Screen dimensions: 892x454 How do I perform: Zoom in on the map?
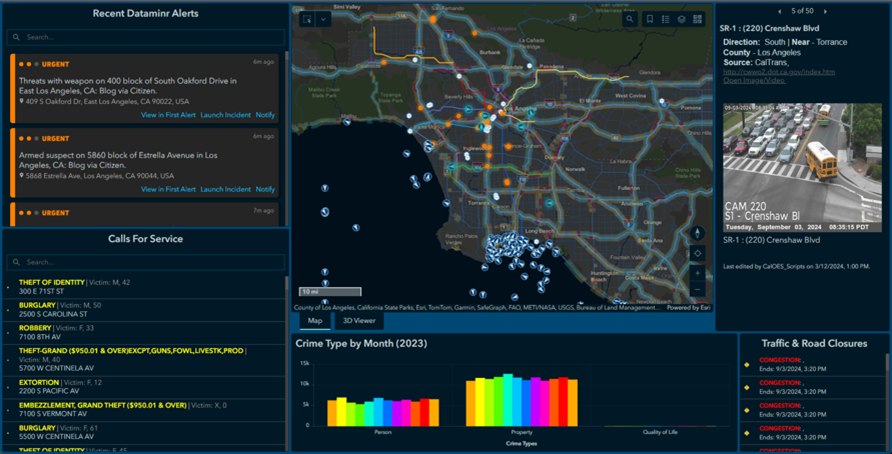tap(697, 273)
